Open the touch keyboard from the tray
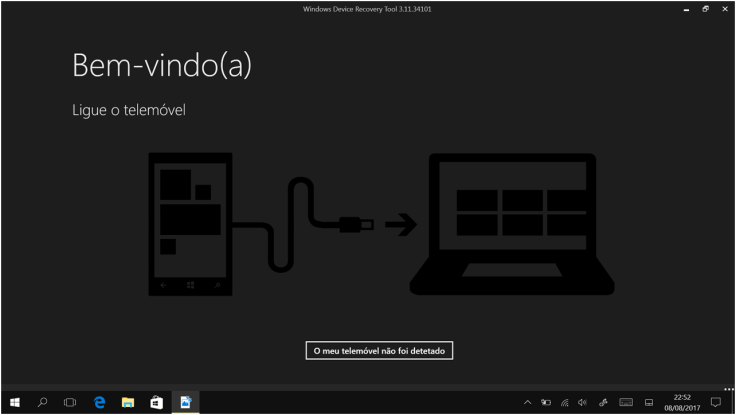The image size is (736, 415). pos(626,402)
